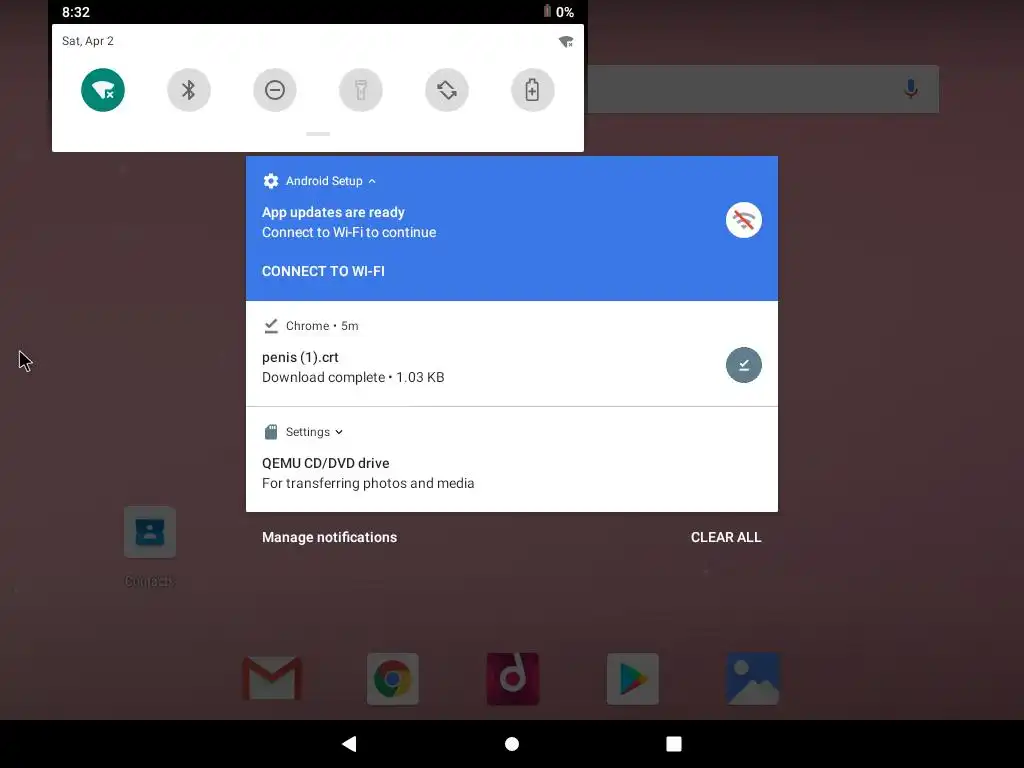
Task: Tap the microphone in the search bar
Action: tap(911, 89)
